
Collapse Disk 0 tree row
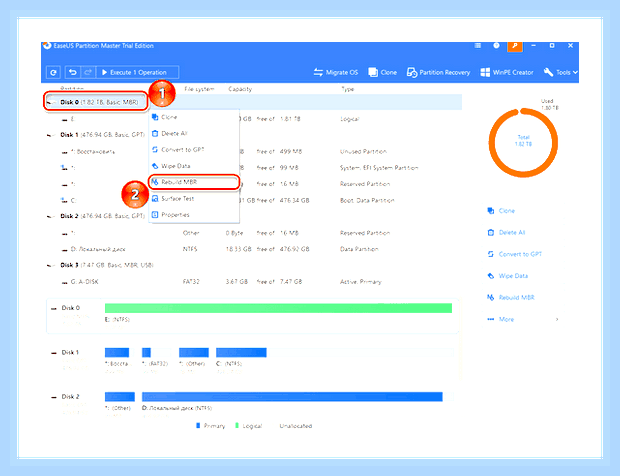[51, 103]
